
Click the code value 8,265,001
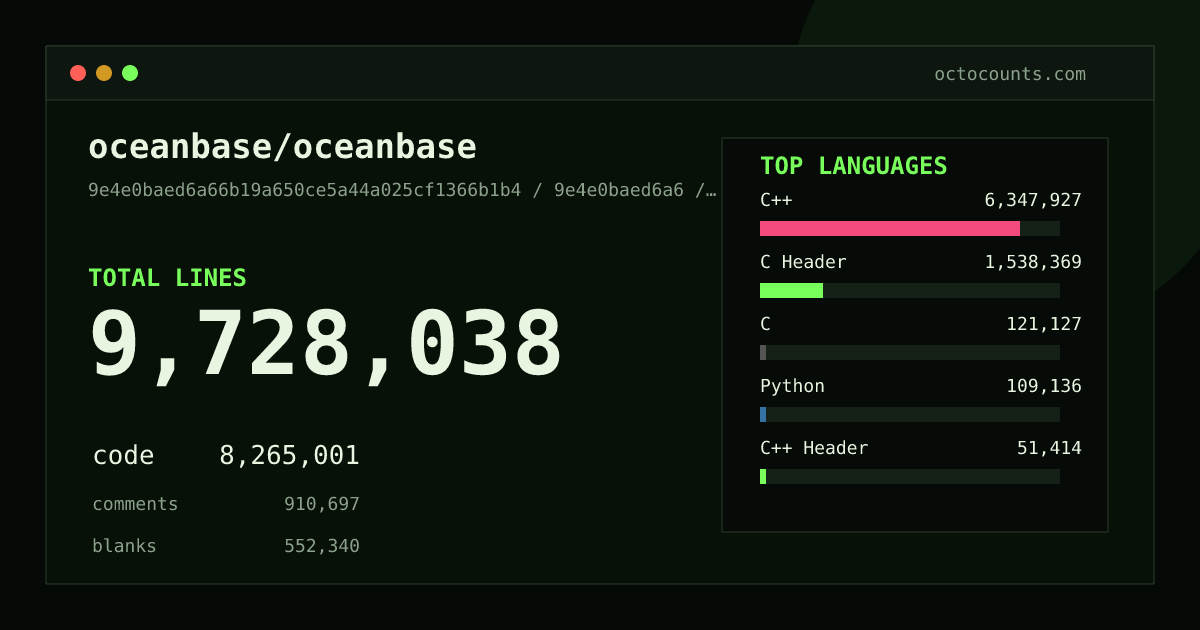[289, 456]
